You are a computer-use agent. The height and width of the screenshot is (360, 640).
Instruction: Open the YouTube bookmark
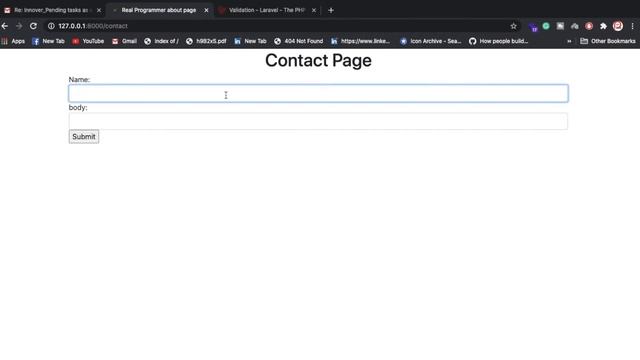(88, 41)
